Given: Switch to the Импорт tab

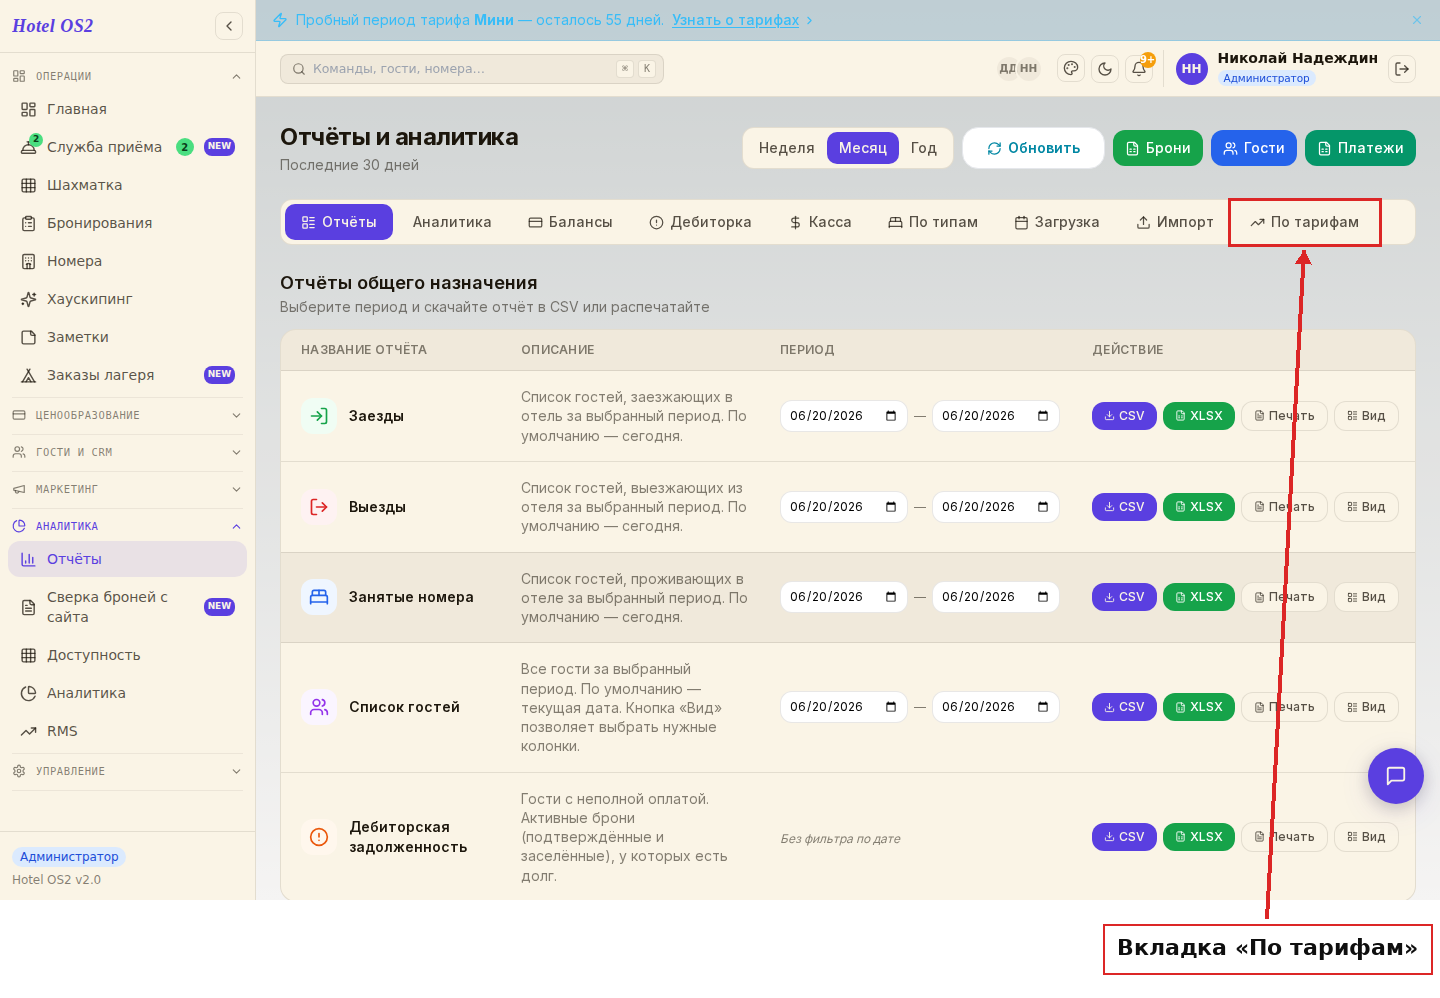Looking at the screenshot, I should (x=1175, y=222).
